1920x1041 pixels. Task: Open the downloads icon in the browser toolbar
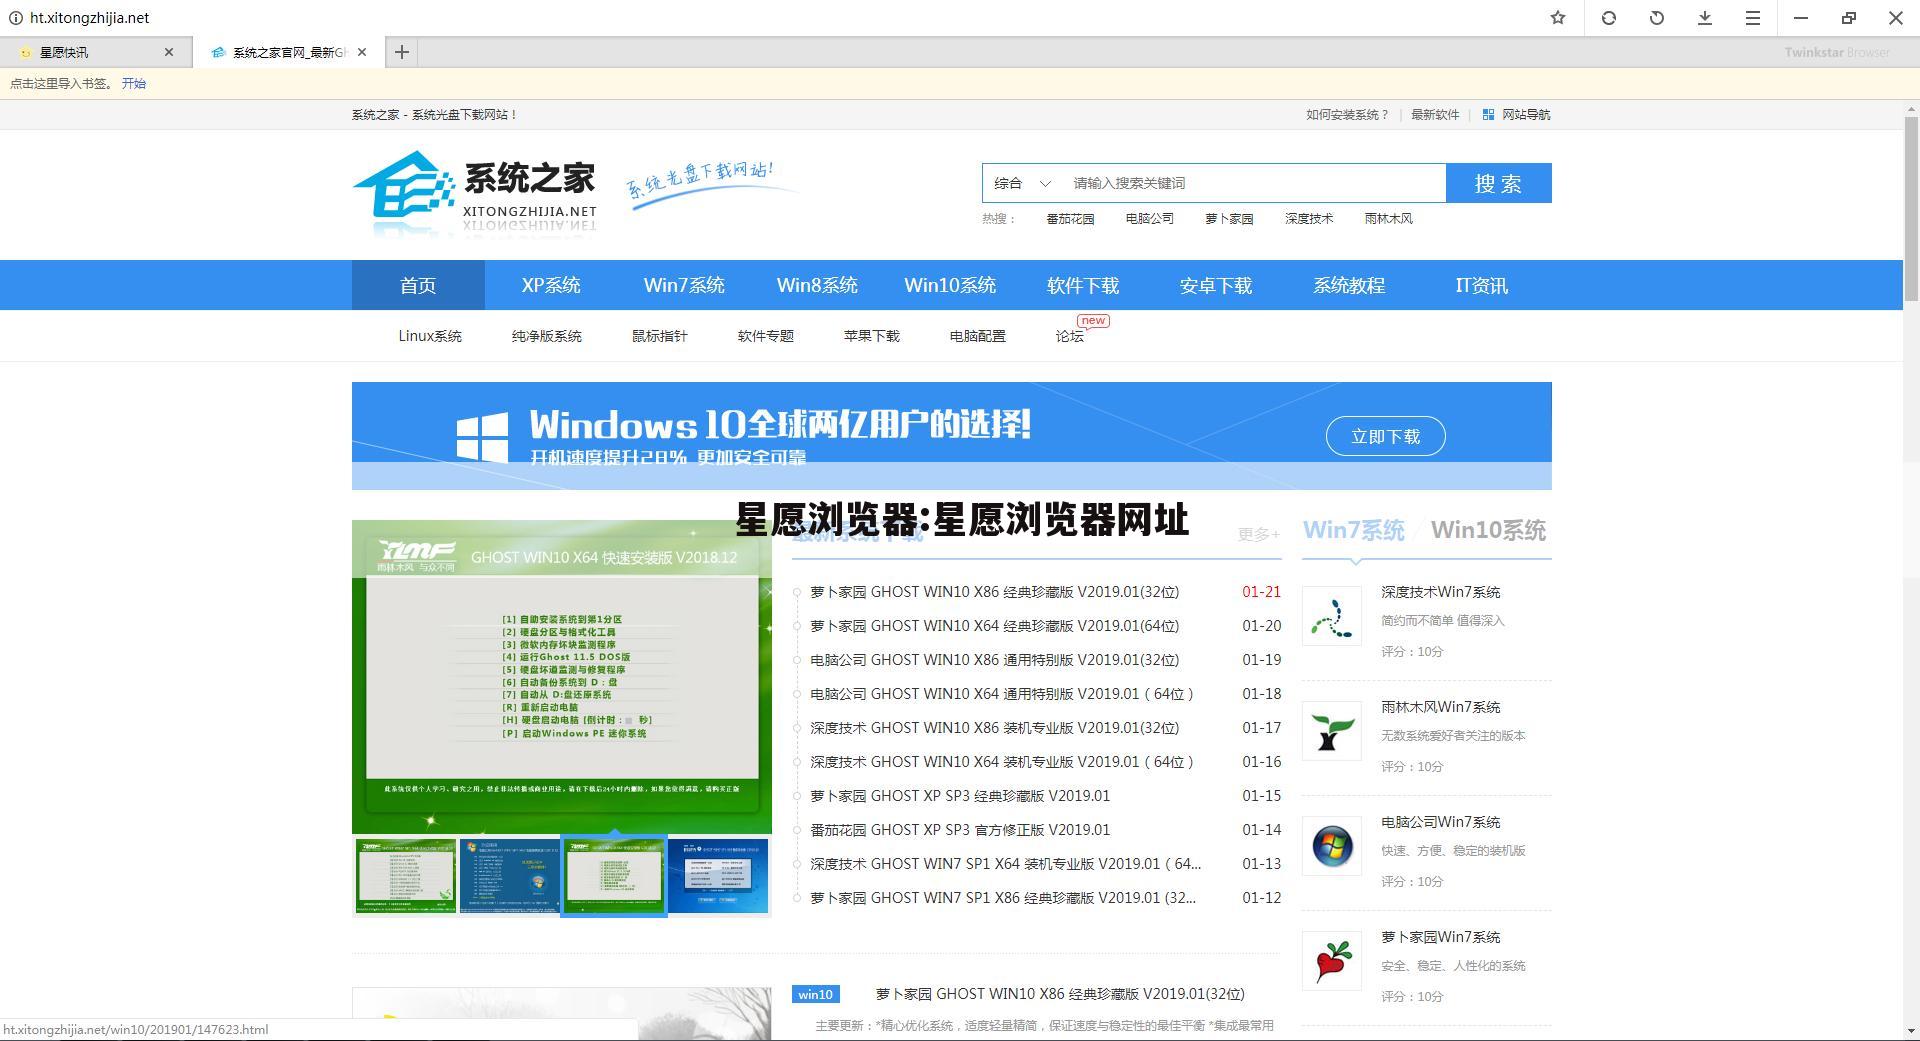[1704, 18]
